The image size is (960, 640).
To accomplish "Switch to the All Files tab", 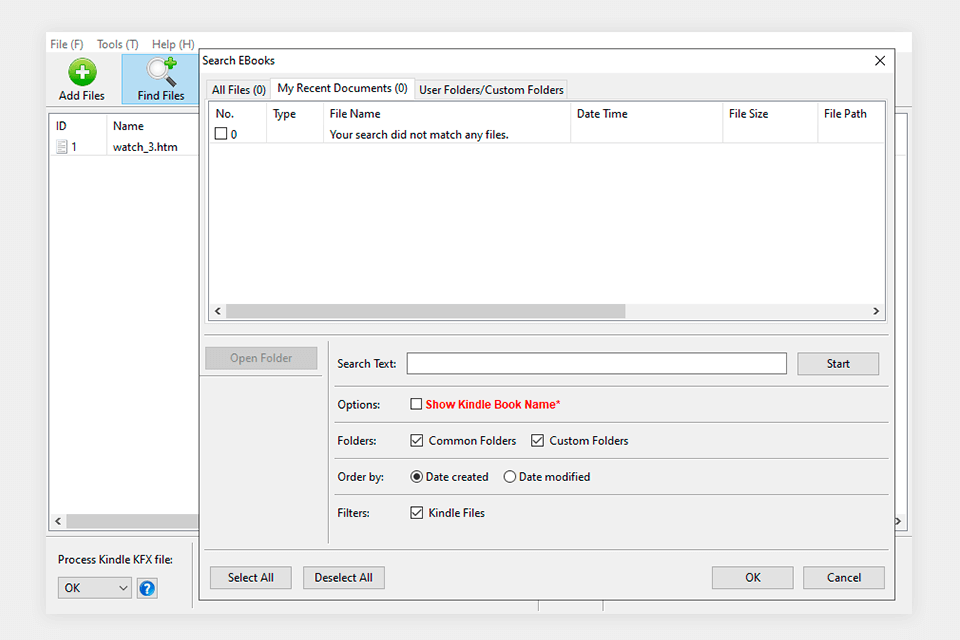I will pos(238,90).
